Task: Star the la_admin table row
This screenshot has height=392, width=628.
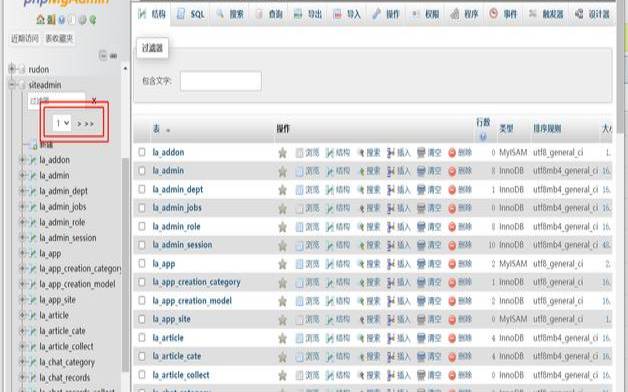Action: click(x=282, y=171)
